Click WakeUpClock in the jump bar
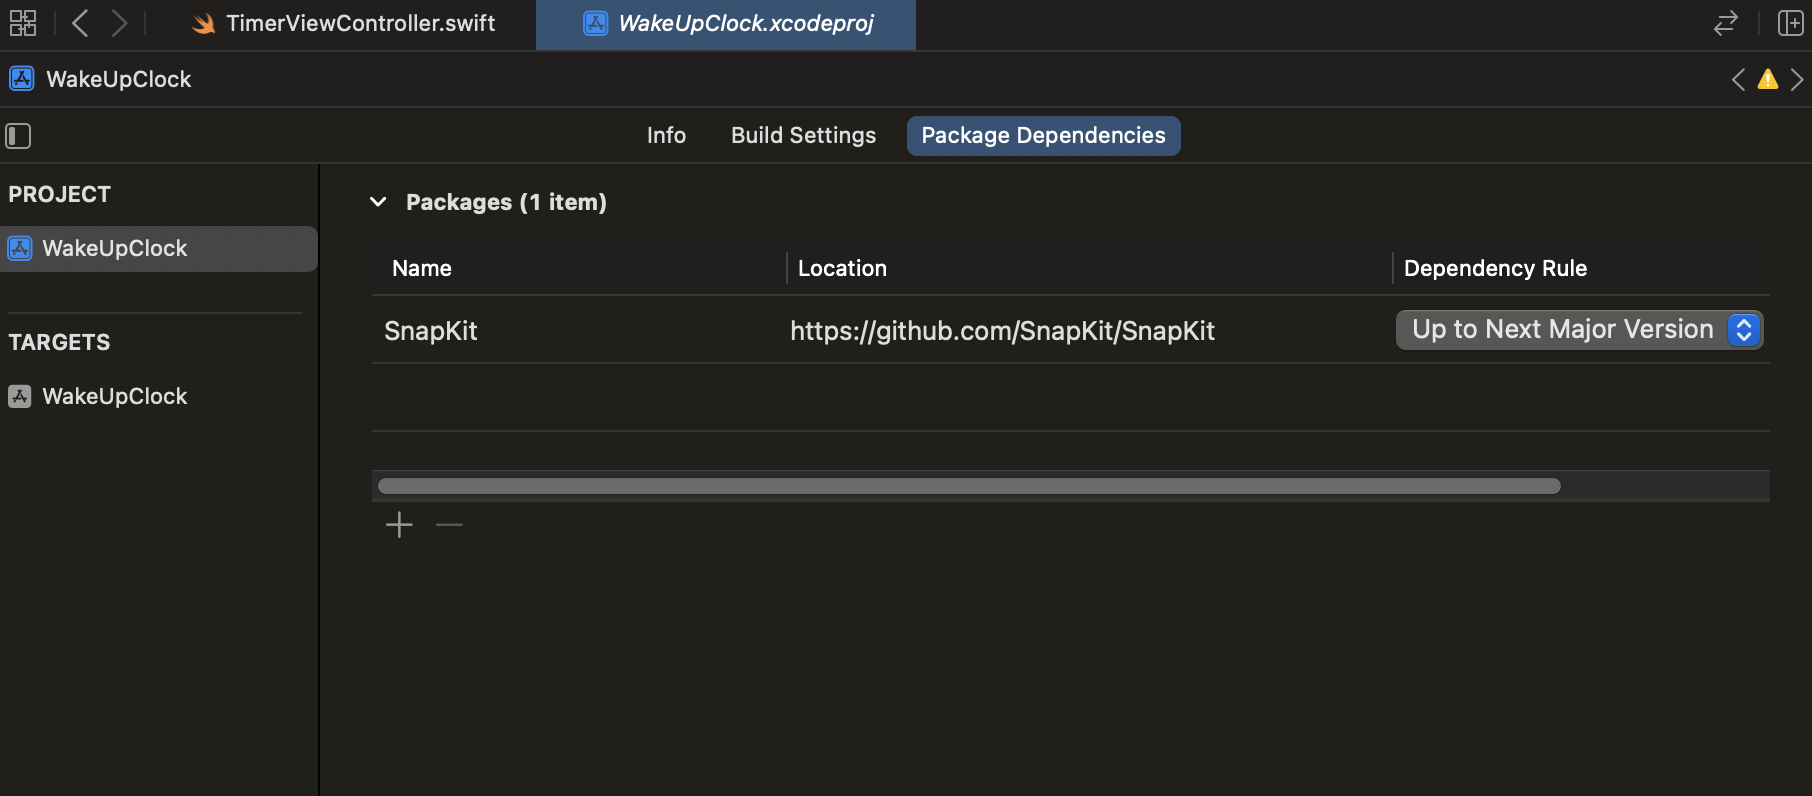This screenshot has height=796, width=1812. click(119, 79)
